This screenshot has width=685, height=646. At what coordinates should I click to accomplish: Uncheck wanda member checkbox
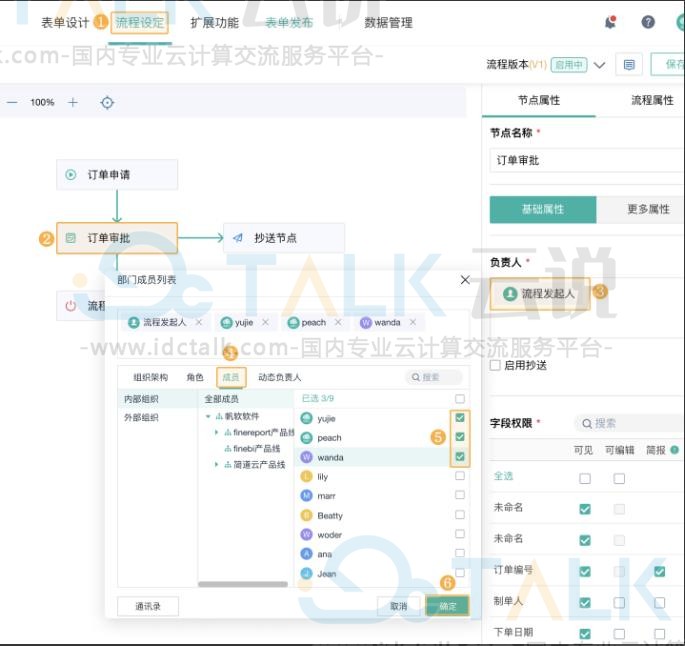(460, 457)
